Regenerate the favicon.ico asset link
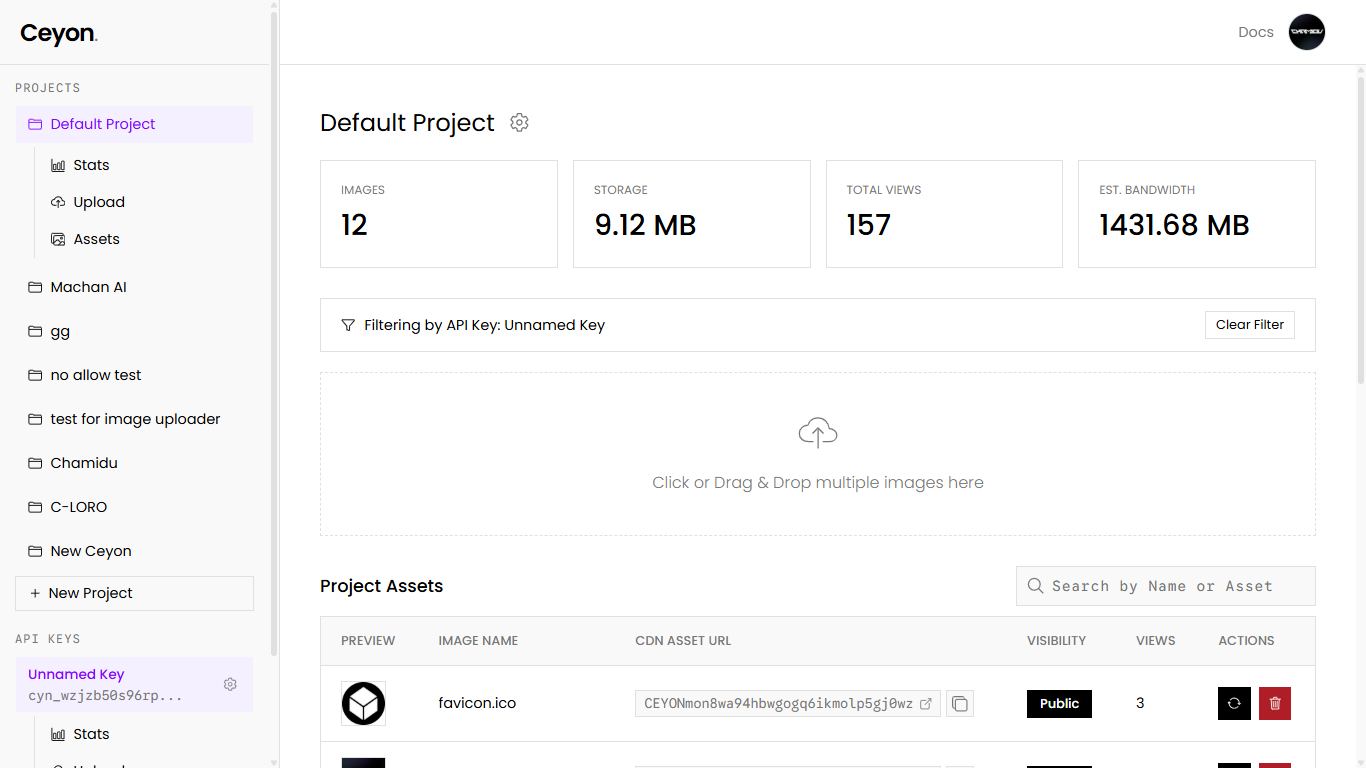 [x=1234, y=703]
